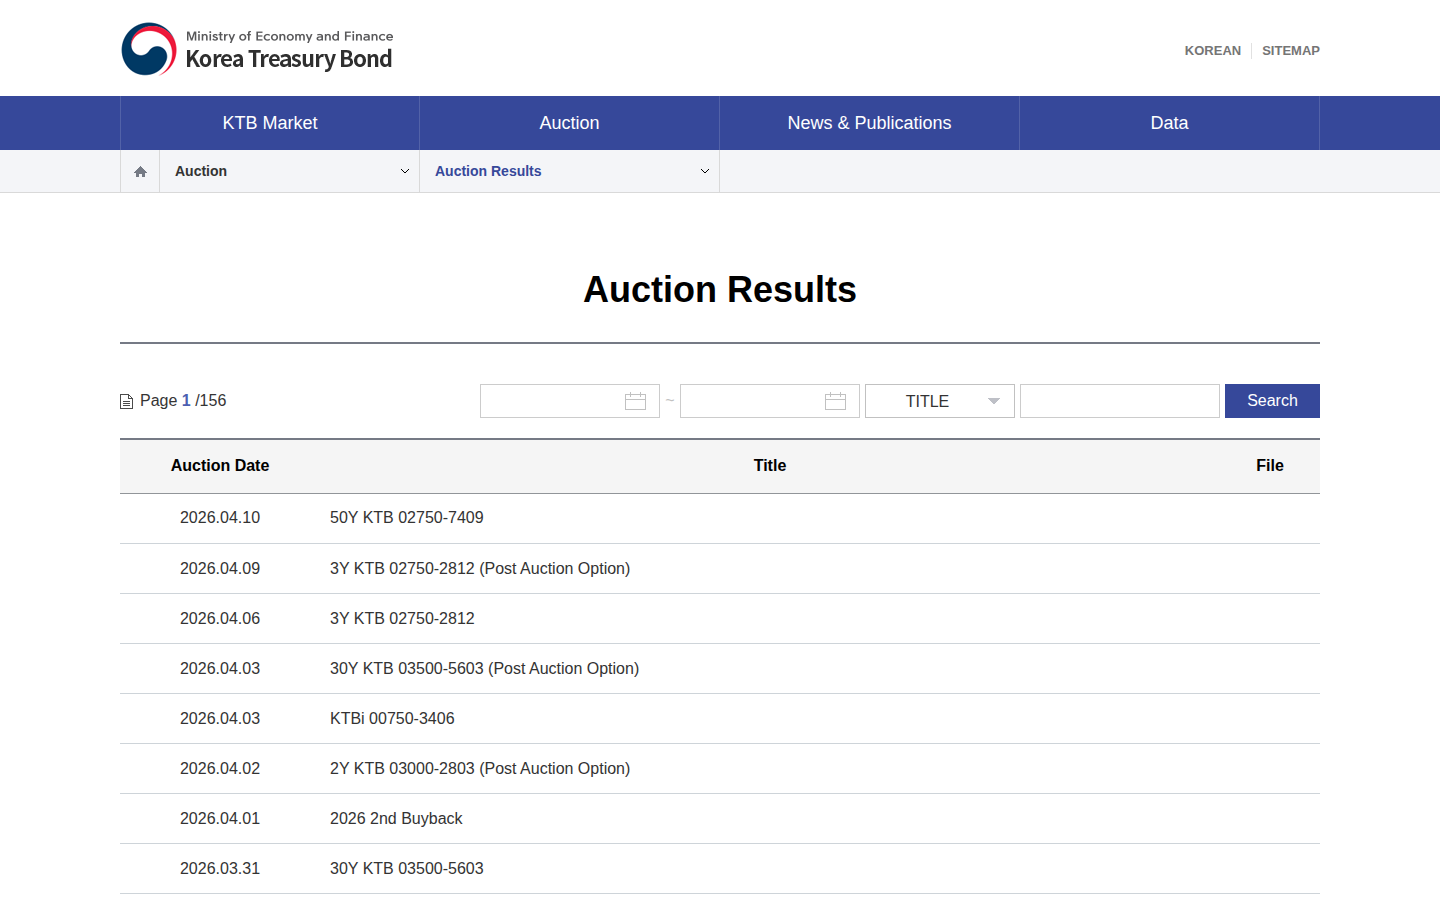Viewport: 1440px width, 900px height.
Task: Open the KTBi 00750-3406 auction result
Action: click(392, 719)
